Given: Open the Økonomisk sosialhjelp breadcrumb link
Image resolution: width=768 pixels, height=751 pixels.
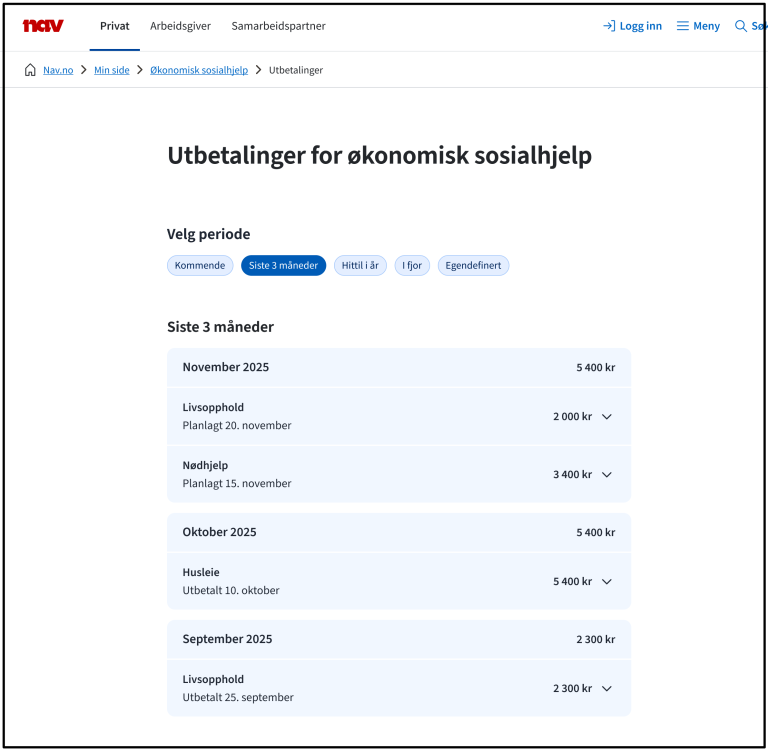Looking at the screenshot, I should (x=199, y=70).
